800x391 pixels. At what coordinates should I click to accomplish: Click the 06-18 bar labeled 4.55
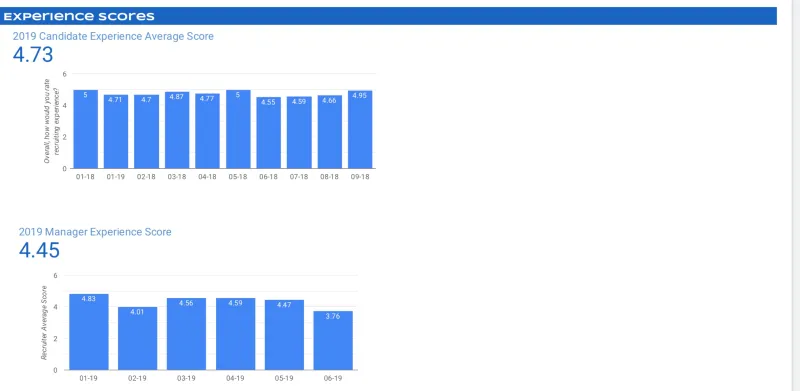click(x=268, y=133)
